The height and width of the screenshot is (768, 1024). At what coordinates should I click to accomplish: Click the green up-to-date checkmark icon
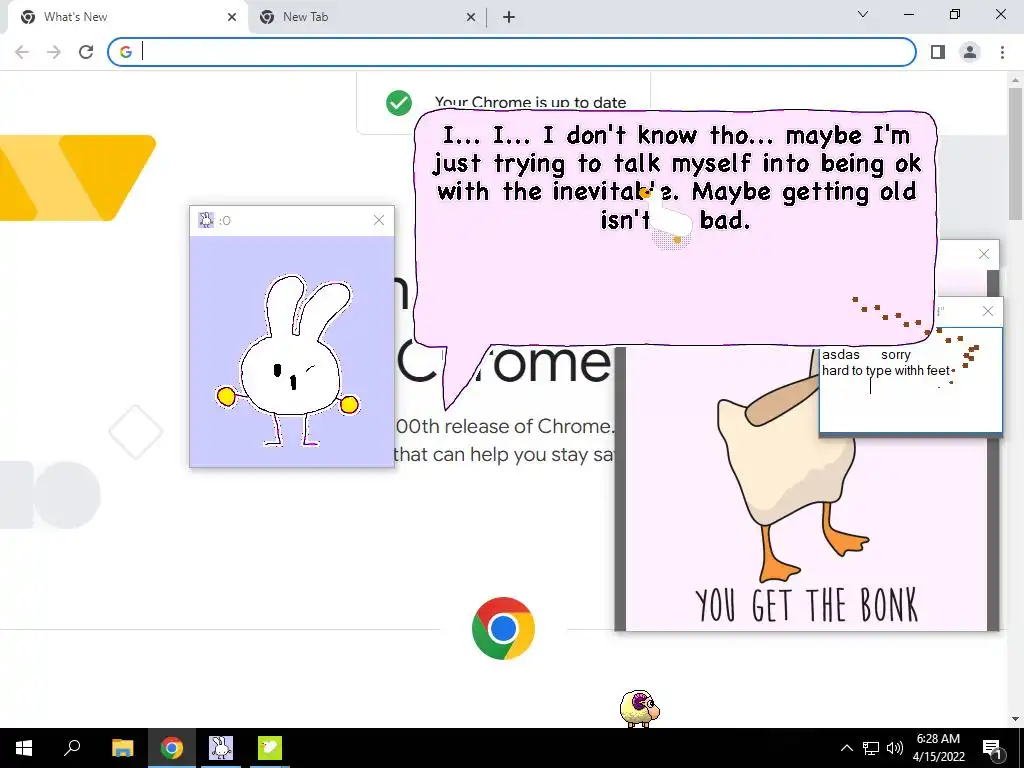pos(399,103)
